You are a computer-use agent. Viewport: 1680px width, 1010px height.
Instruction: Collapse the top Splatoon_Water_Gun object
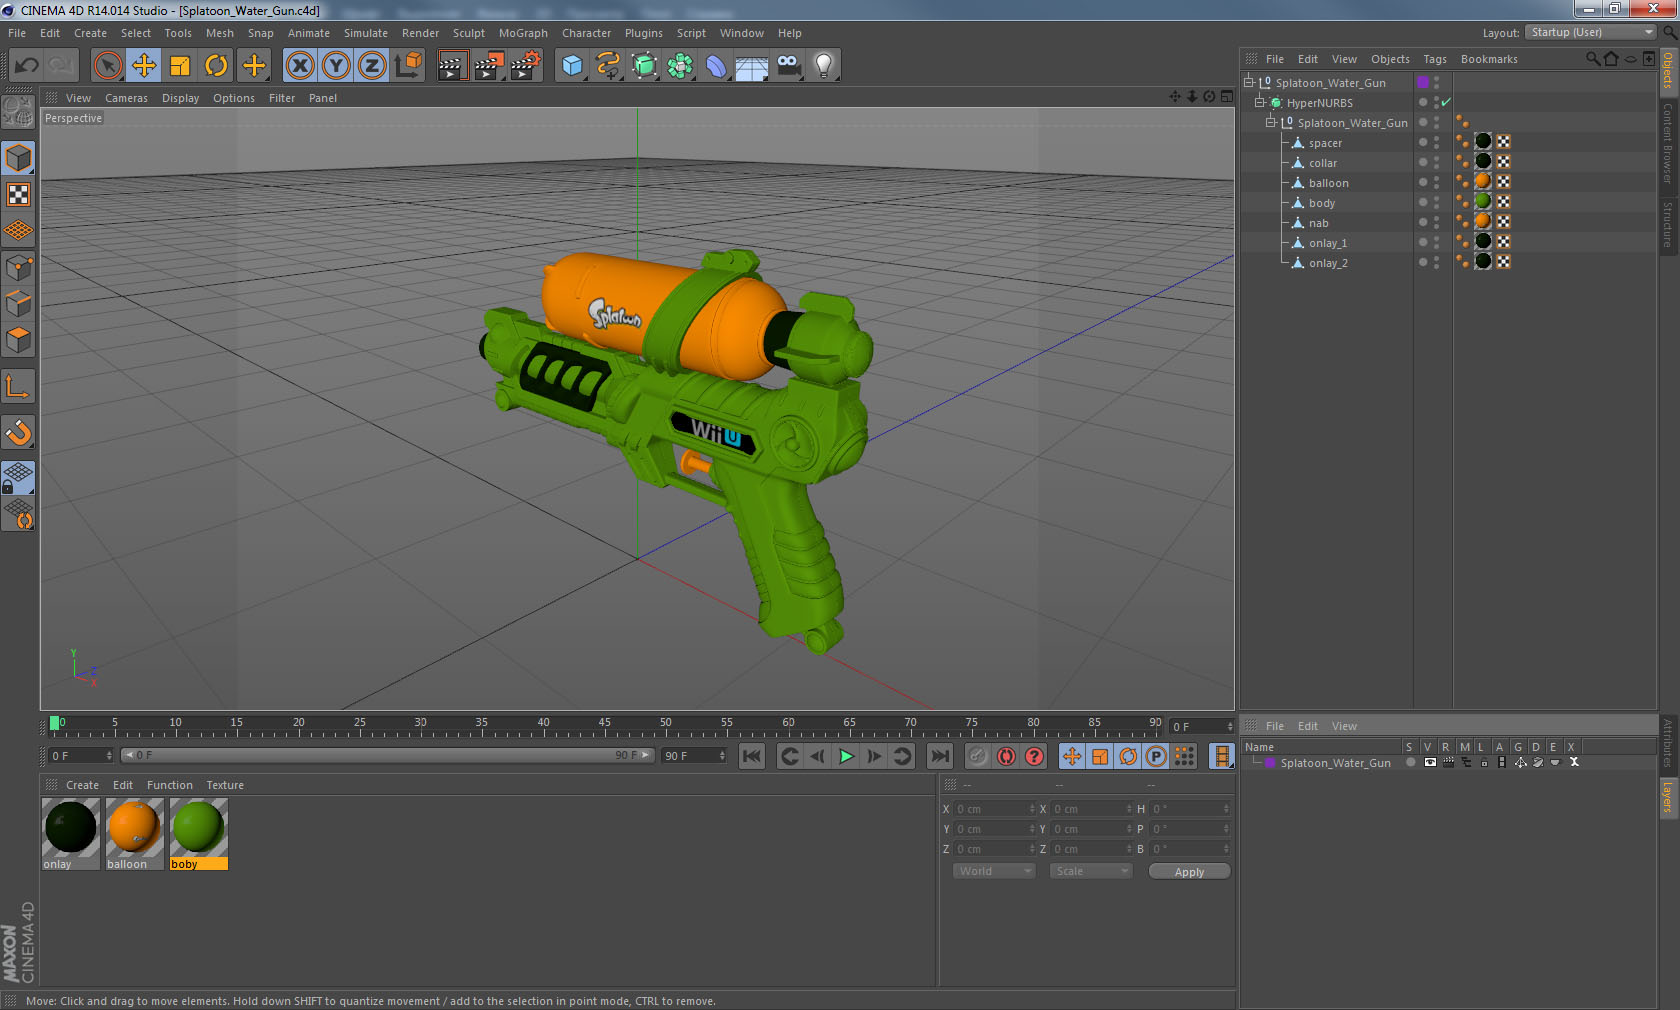tap(1248, 82)
